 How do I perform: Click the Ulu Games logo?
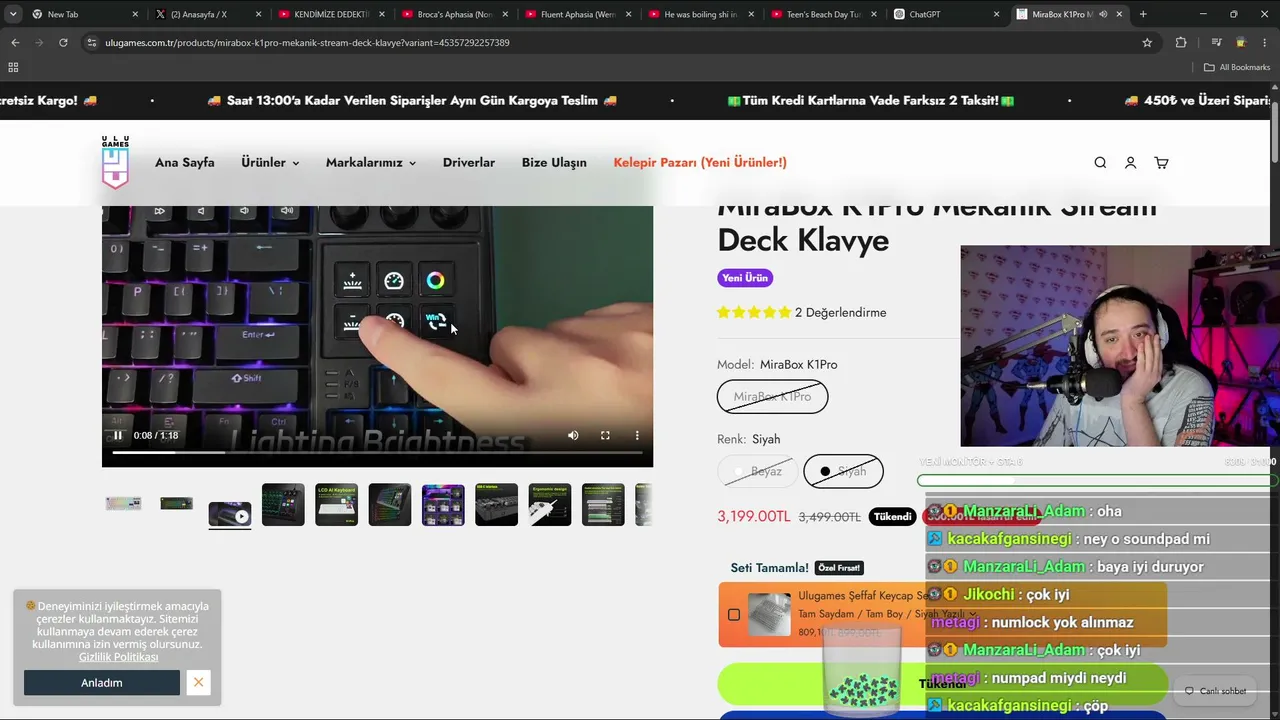point(115,162)
